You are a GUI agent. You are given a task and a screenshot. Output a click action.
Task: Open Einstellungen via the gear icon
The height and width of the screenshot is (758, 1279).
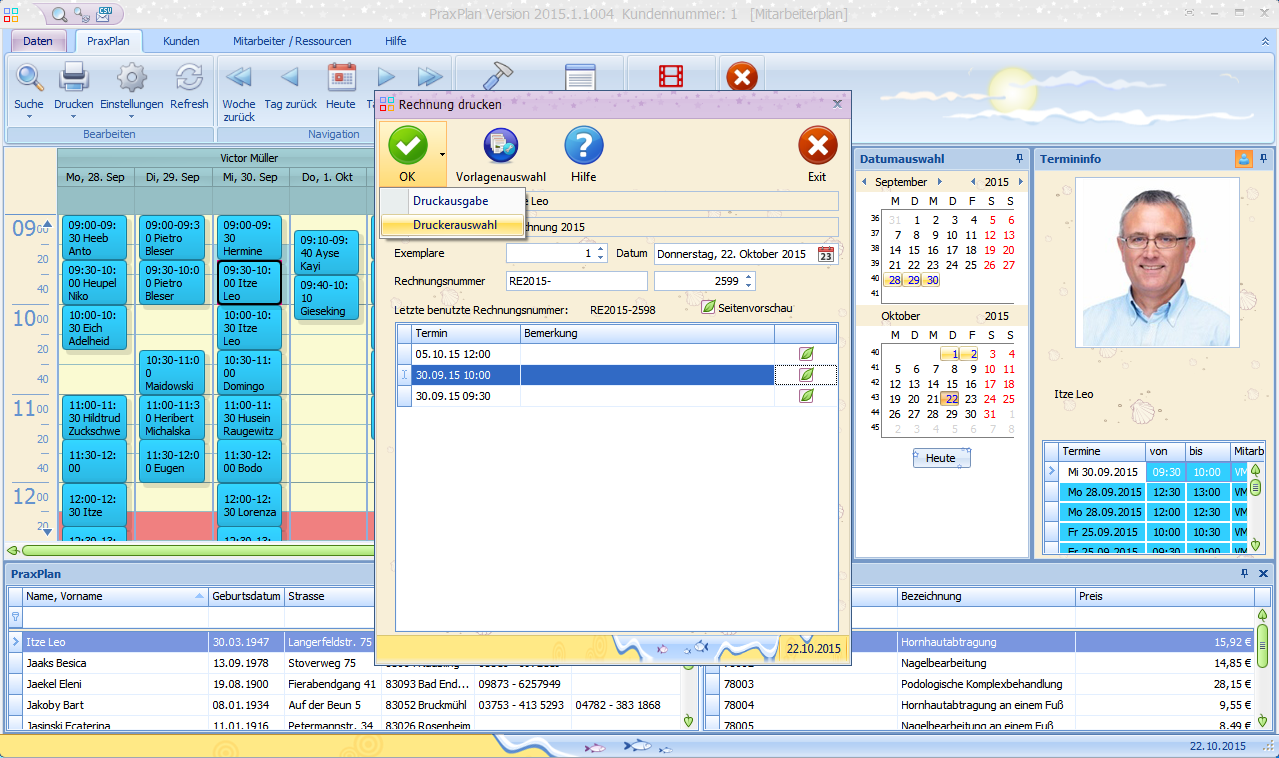(131, 78)
